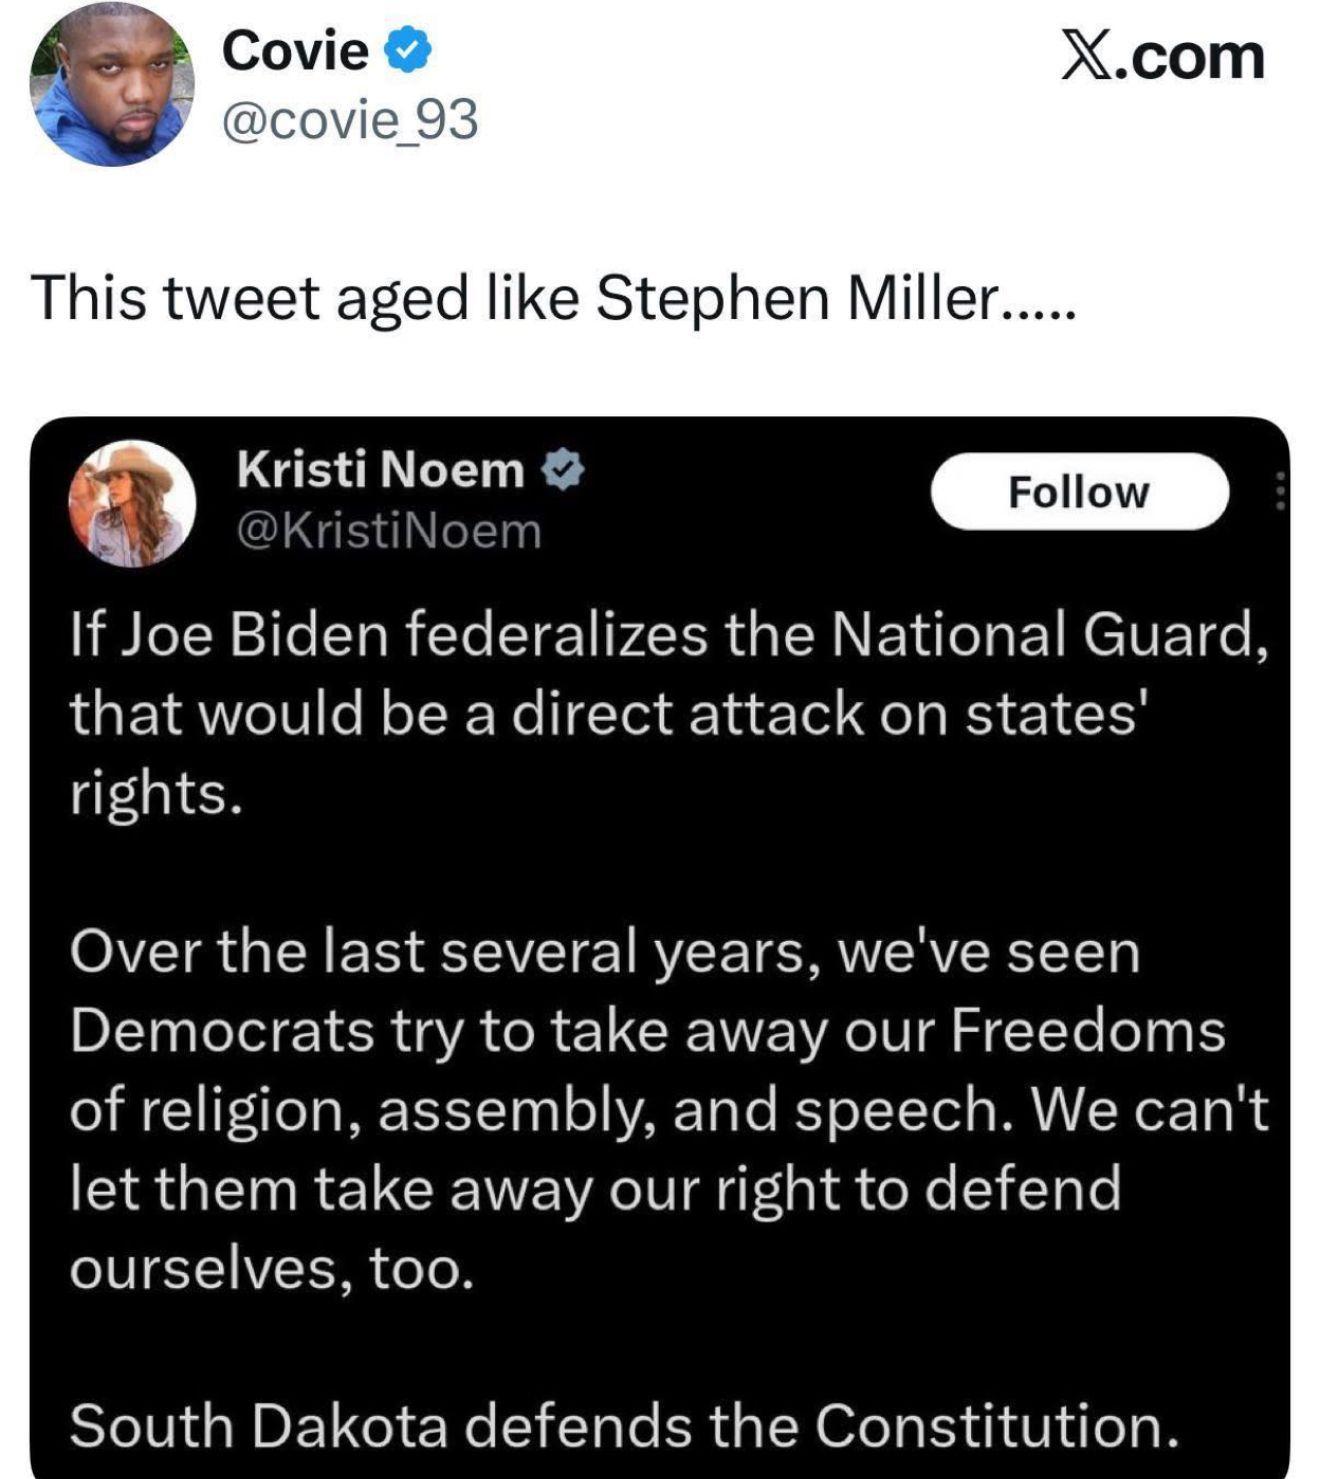This screenshot has width=1320, height=1479.
Task: Click the word 'Democrats' in the tweet
Action: [222, 1031]
